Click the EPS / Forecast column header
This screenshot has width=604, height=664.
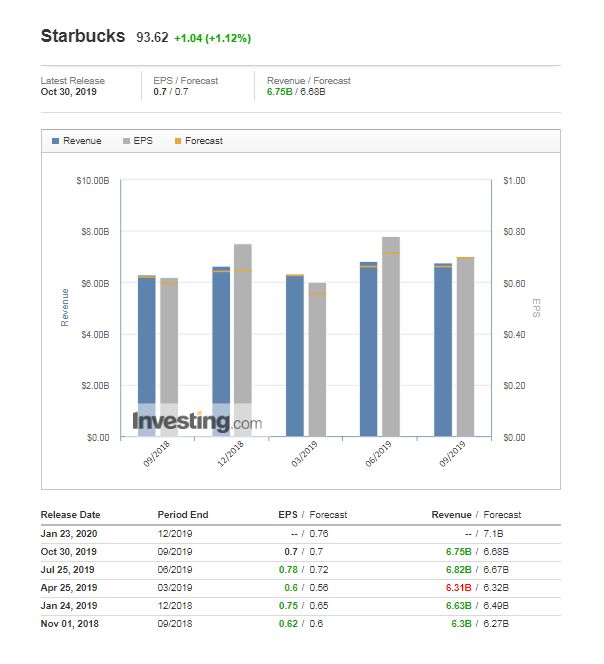(x=313, y=515)
